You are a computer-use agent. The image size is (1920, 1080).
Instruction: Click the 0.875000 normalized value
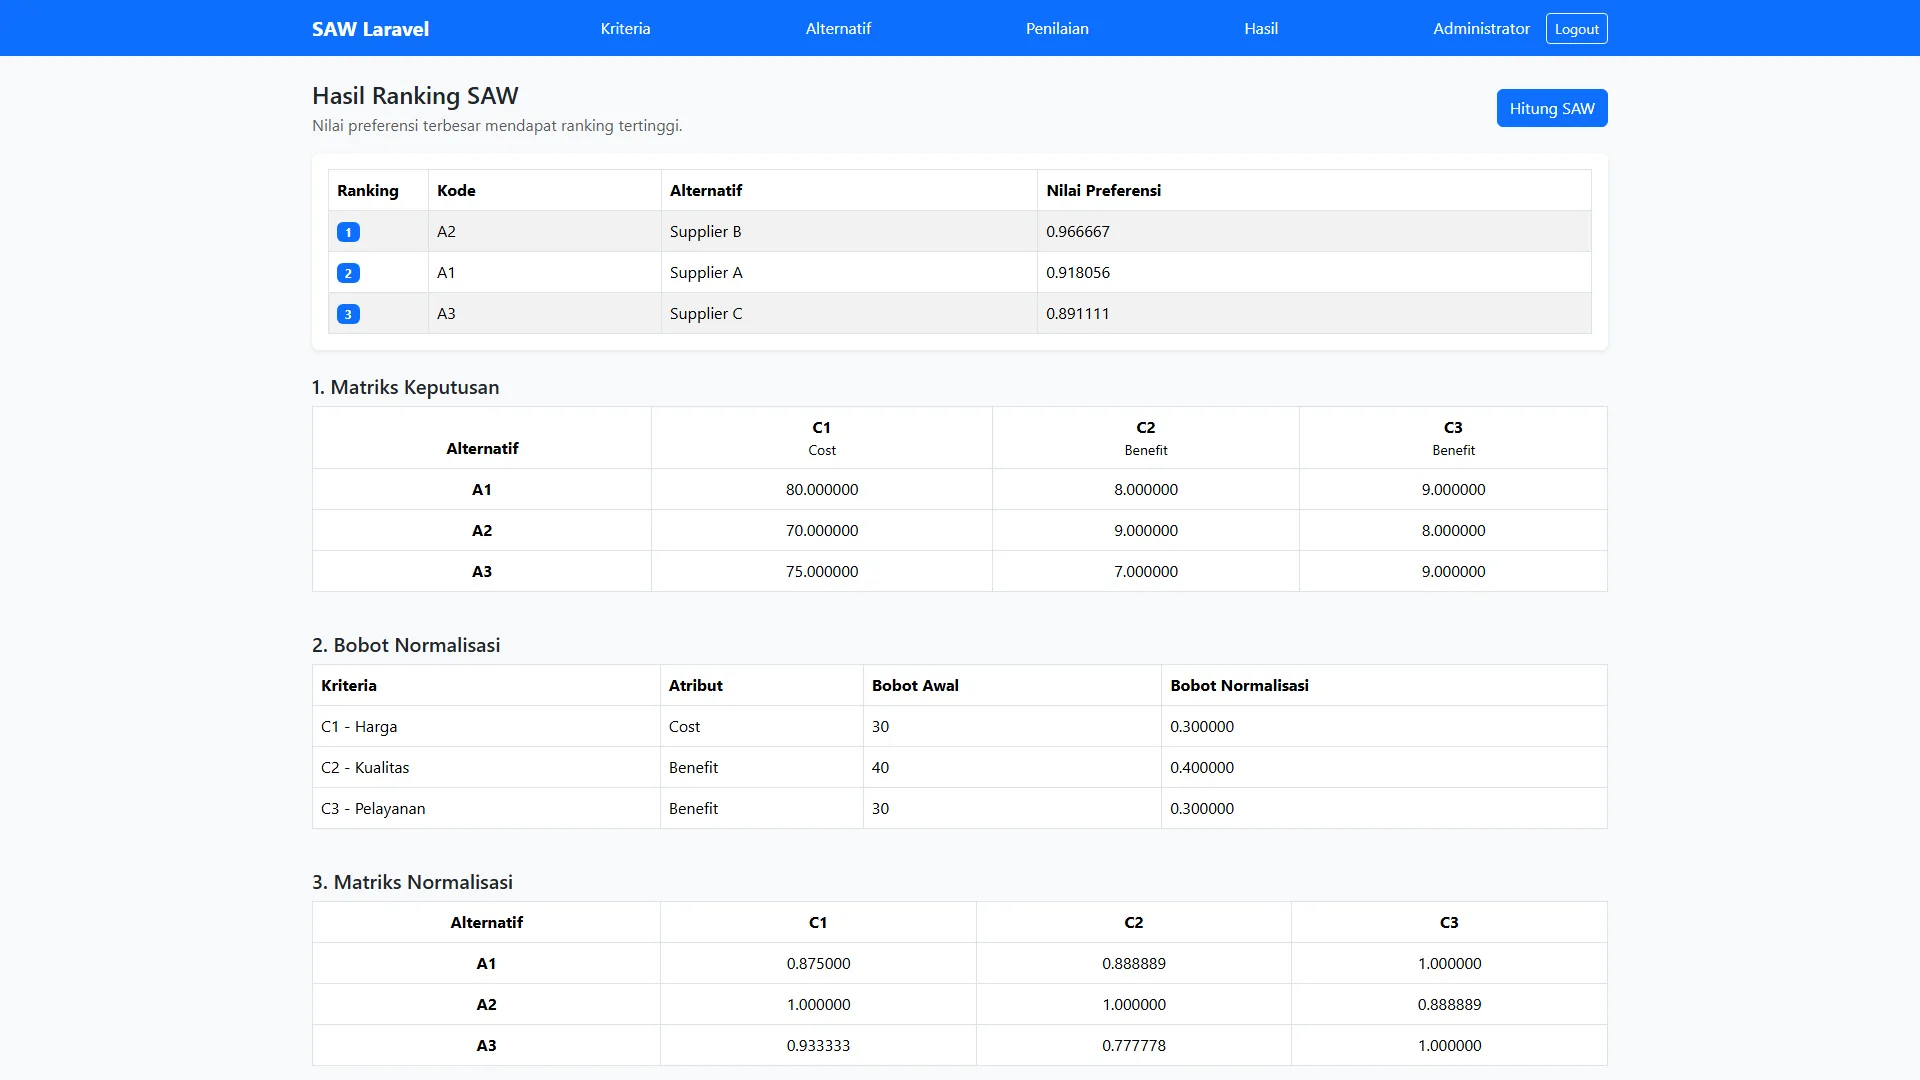(x=818, y=963)
